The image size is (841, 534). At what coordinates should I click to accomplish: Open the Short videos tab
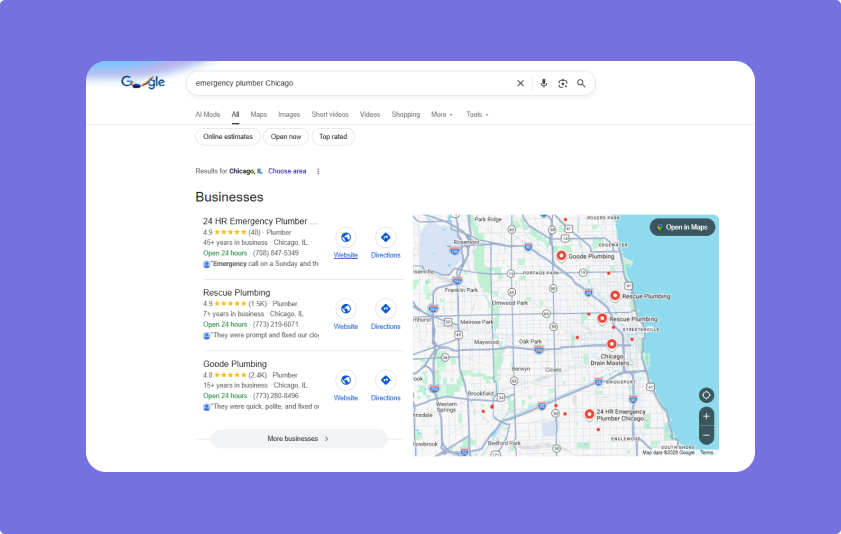pos(330,115)
